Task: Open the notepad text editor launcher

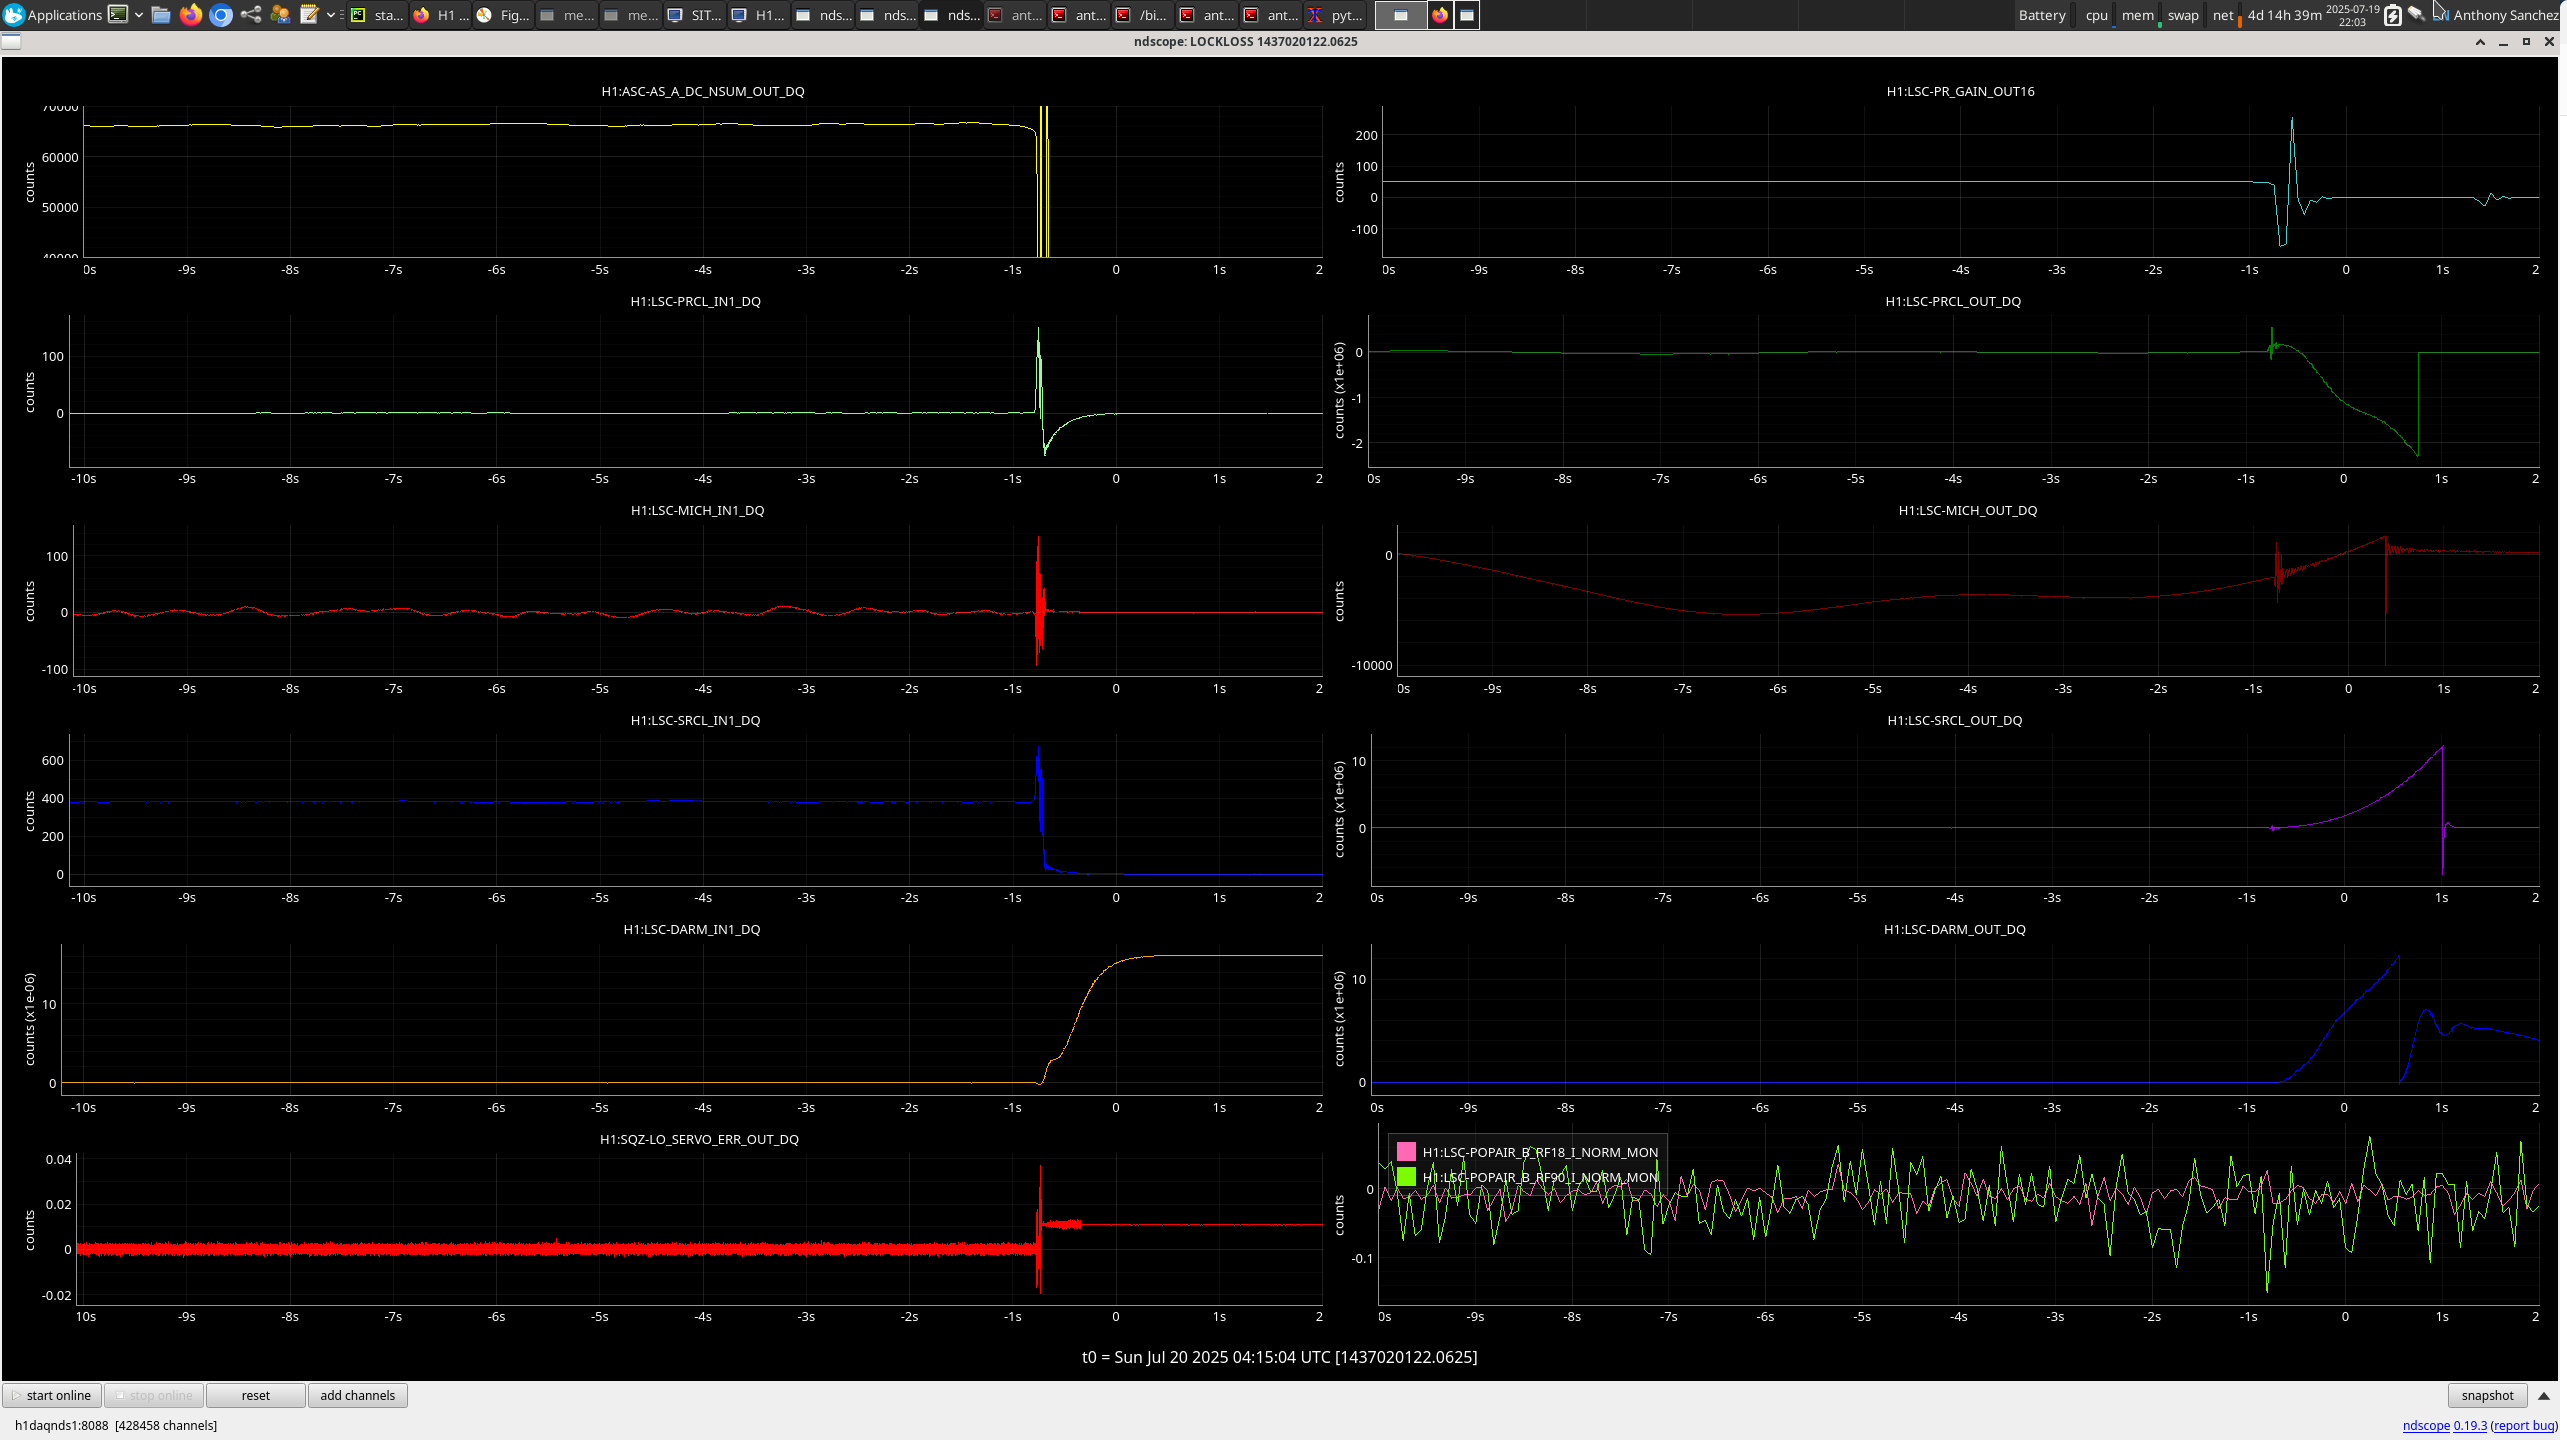Action: click(310, 15)
